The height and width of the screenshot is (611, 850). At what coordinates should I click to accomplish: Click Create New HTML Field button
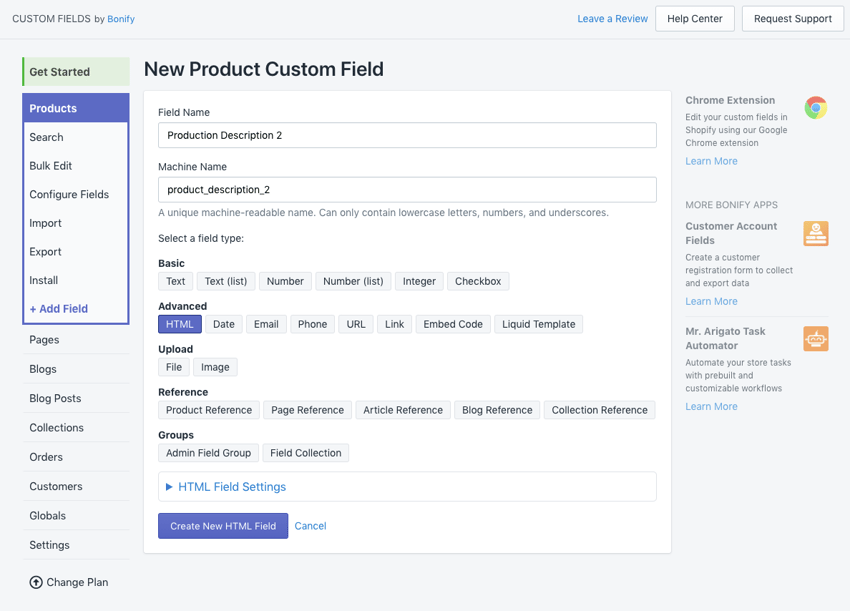[223, 526]
